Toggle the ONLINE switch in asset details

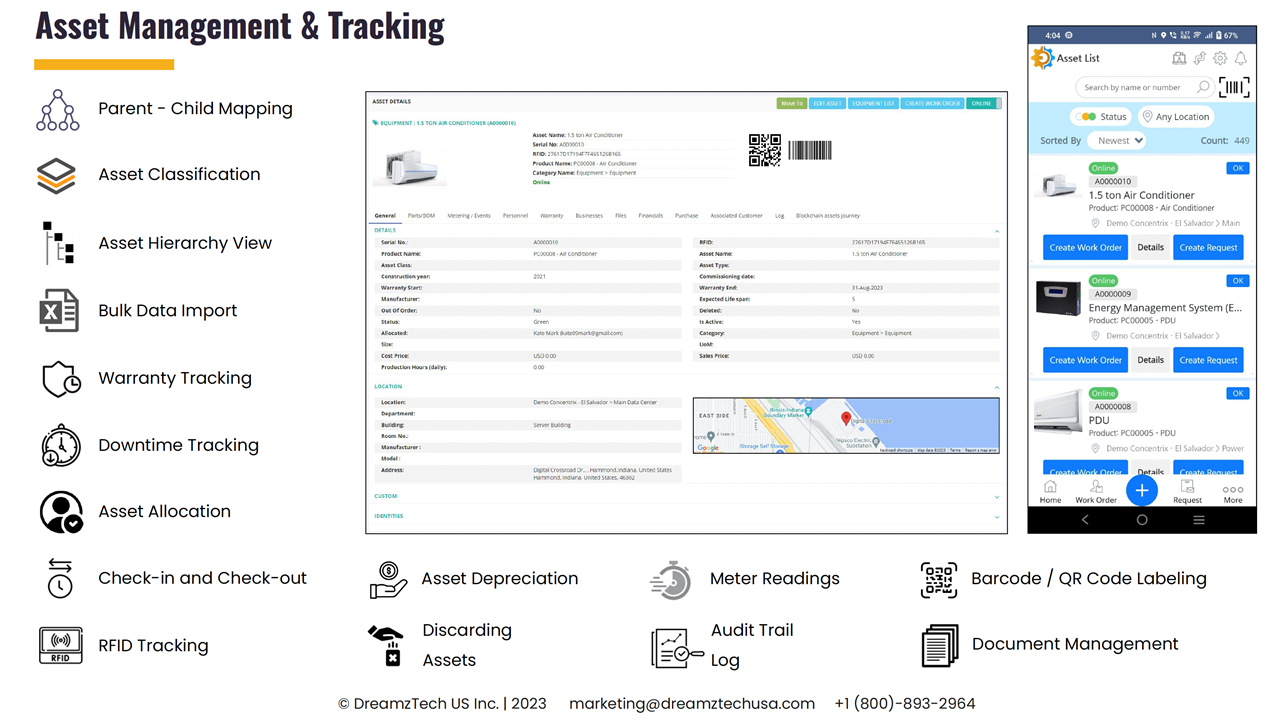[x=984, y=103]
